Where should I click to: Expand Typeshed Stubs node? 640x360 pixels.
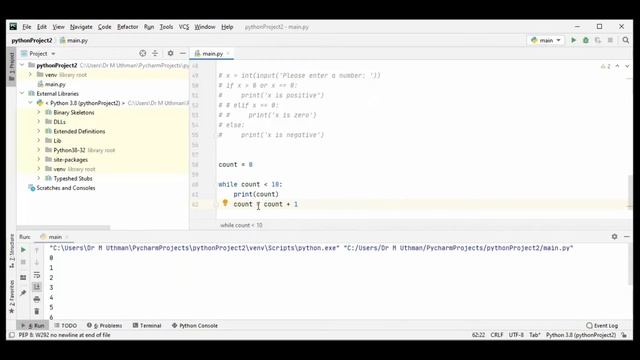coord(39,178)
